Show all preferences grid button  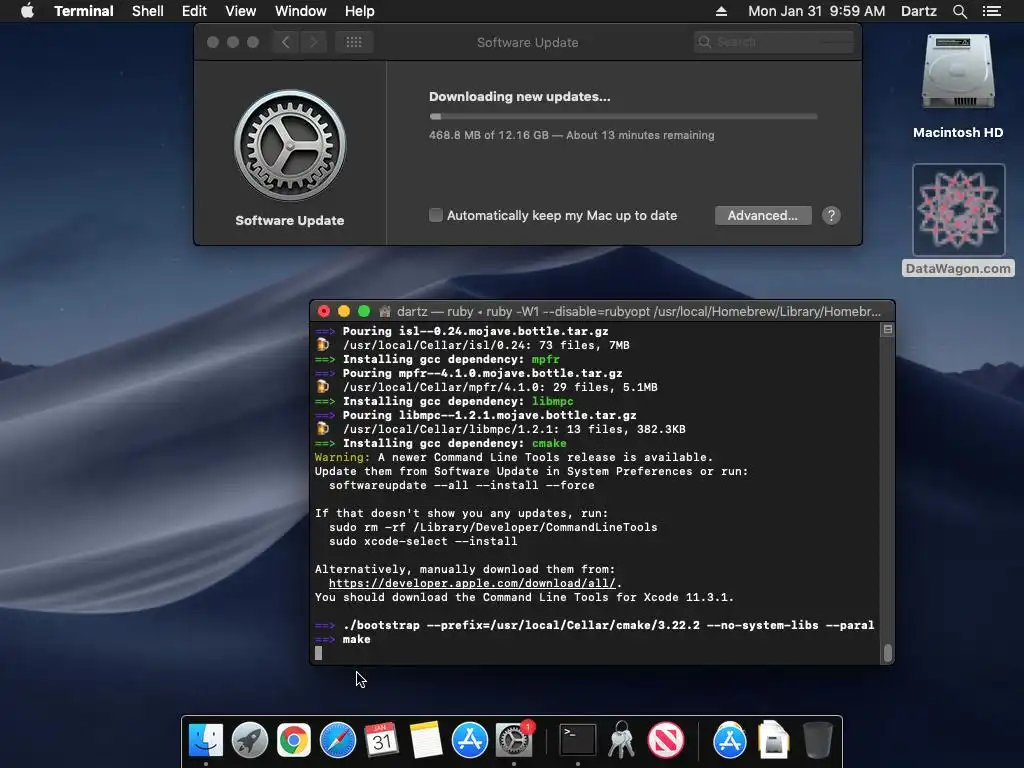[x=354, y=42]
